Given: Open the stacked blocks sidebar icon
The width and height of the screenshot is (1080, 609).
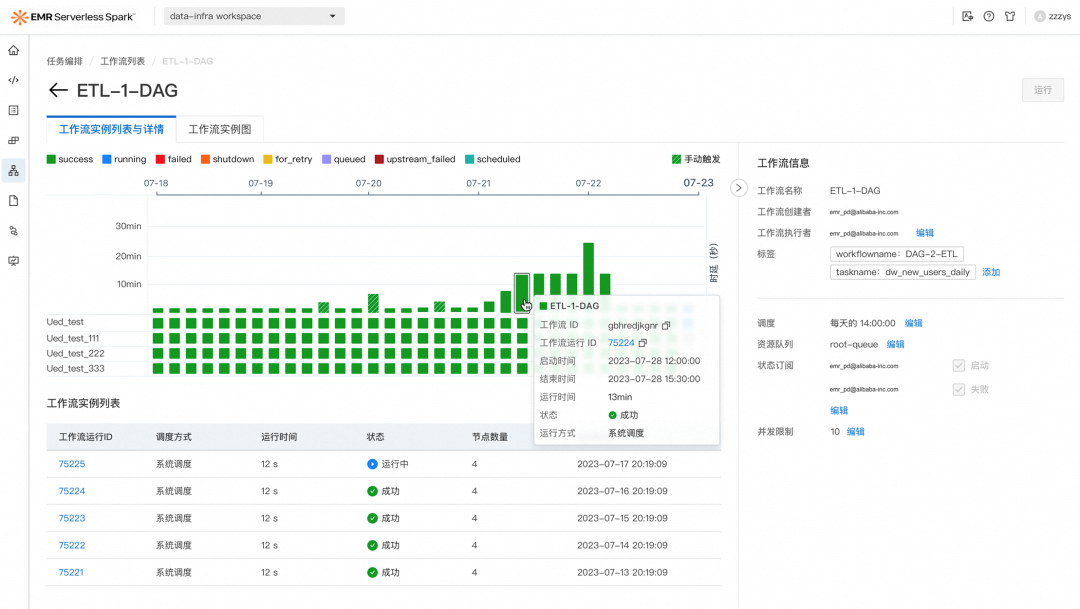Looking at the screenshot, I should (13, 141).
